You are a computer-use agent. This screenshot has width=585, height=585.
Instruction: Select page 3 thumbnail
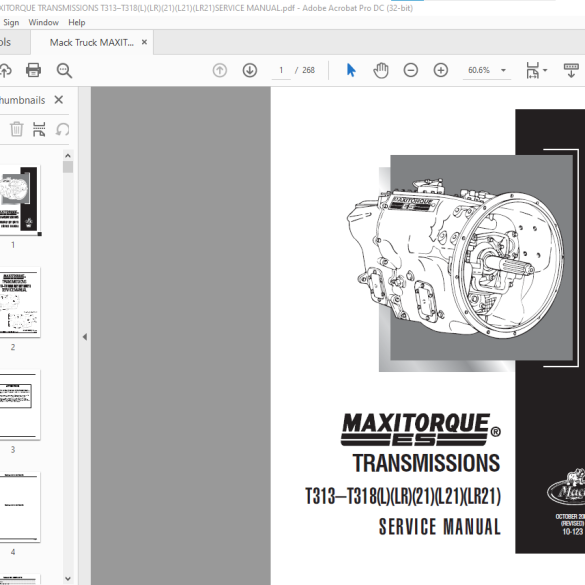click(20, 404)
